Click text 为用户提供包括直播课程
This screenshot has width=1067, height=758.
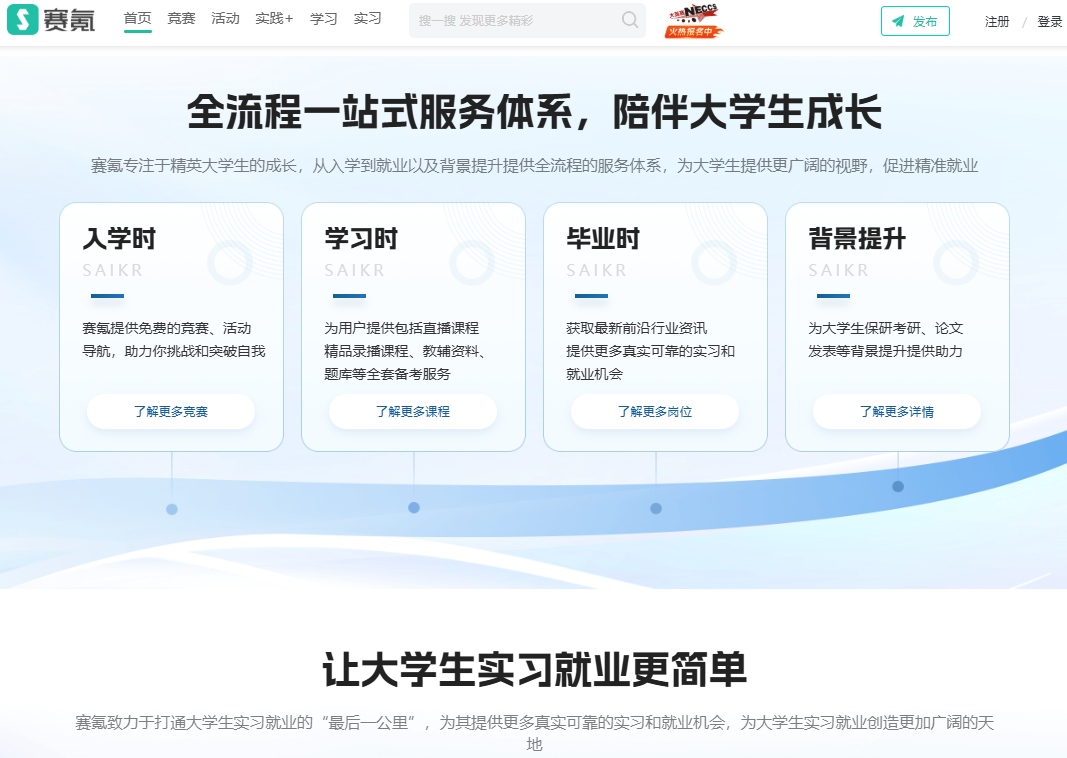[401, 328]
